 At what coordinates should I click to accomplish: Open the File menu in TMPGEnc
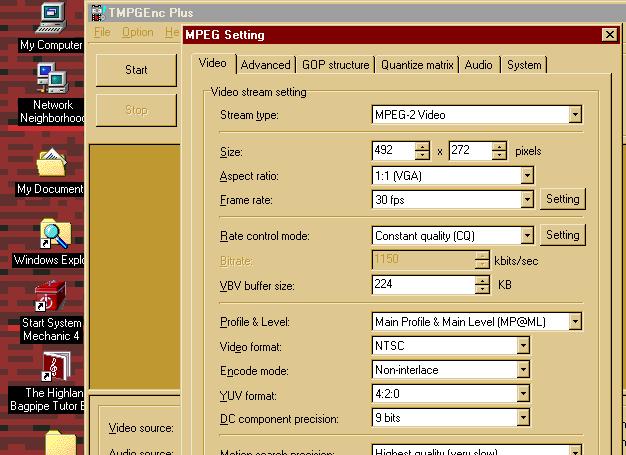102,32
